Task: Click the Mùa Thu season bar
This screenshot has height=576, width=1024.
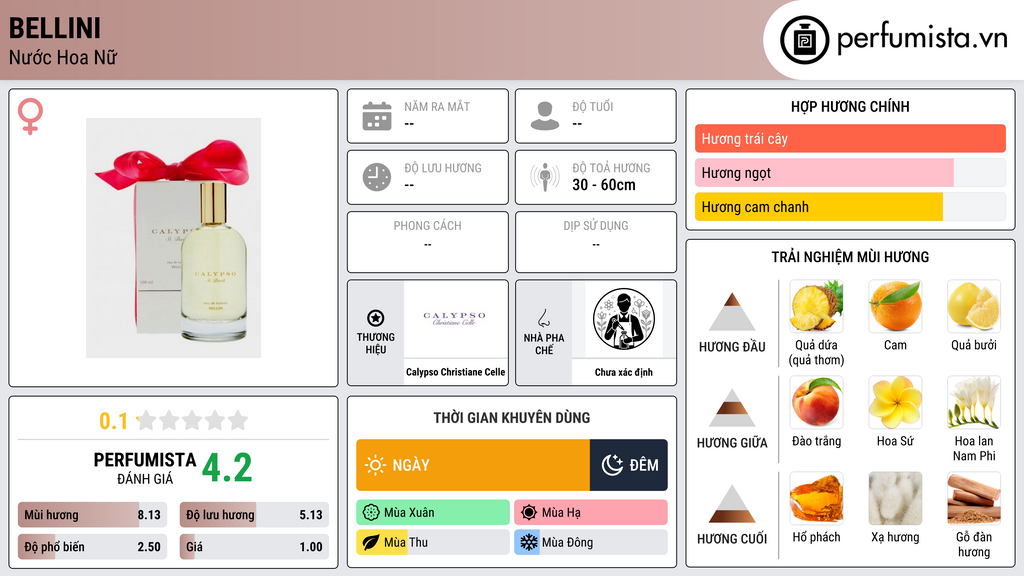Action: (433, 543)
